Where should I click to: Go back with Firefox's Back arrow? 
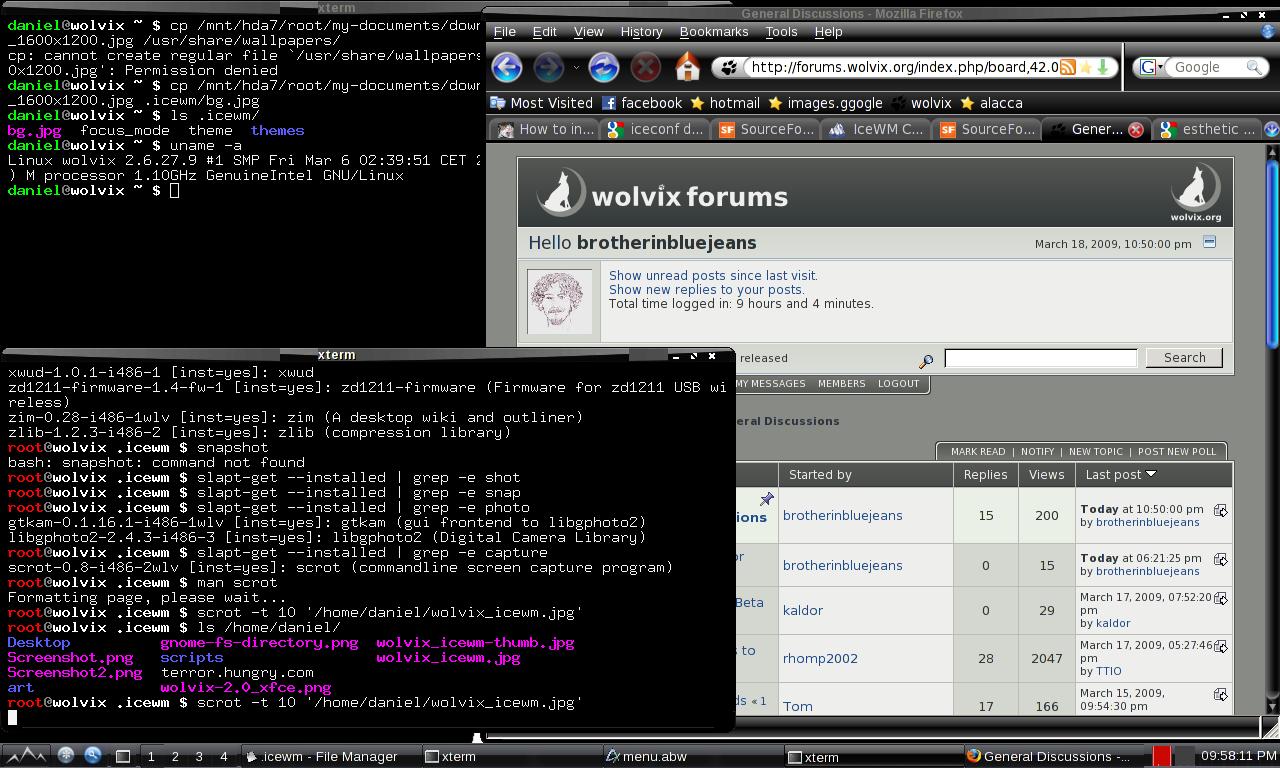click(507, 67)
